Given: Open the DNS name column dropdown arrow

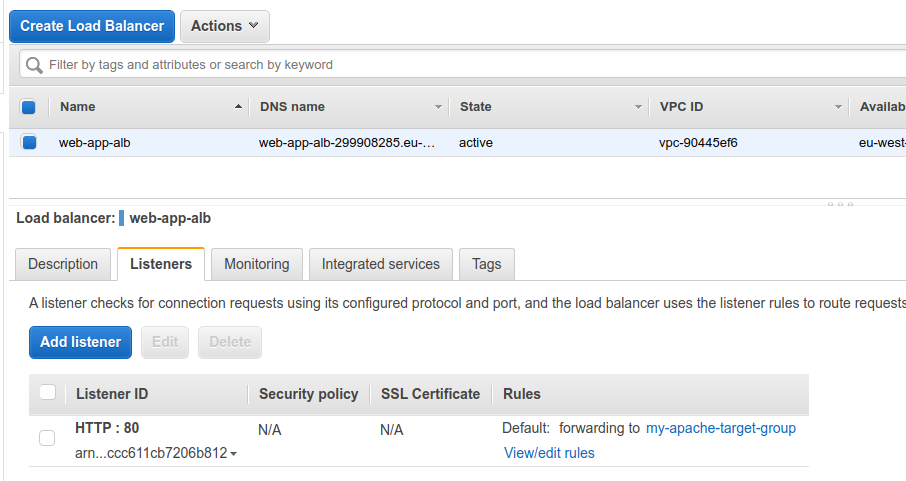Looking at the screenshot, I should point(438,107).
